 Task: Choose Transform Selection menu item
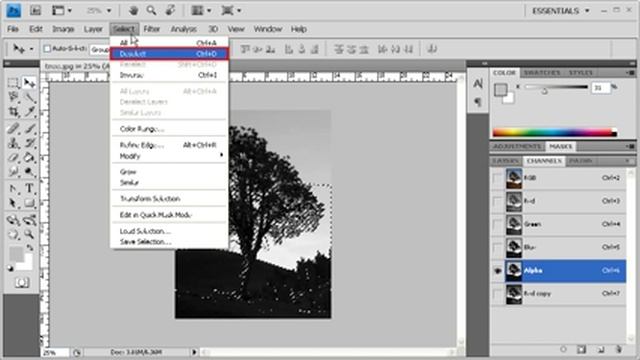point(169,199)
